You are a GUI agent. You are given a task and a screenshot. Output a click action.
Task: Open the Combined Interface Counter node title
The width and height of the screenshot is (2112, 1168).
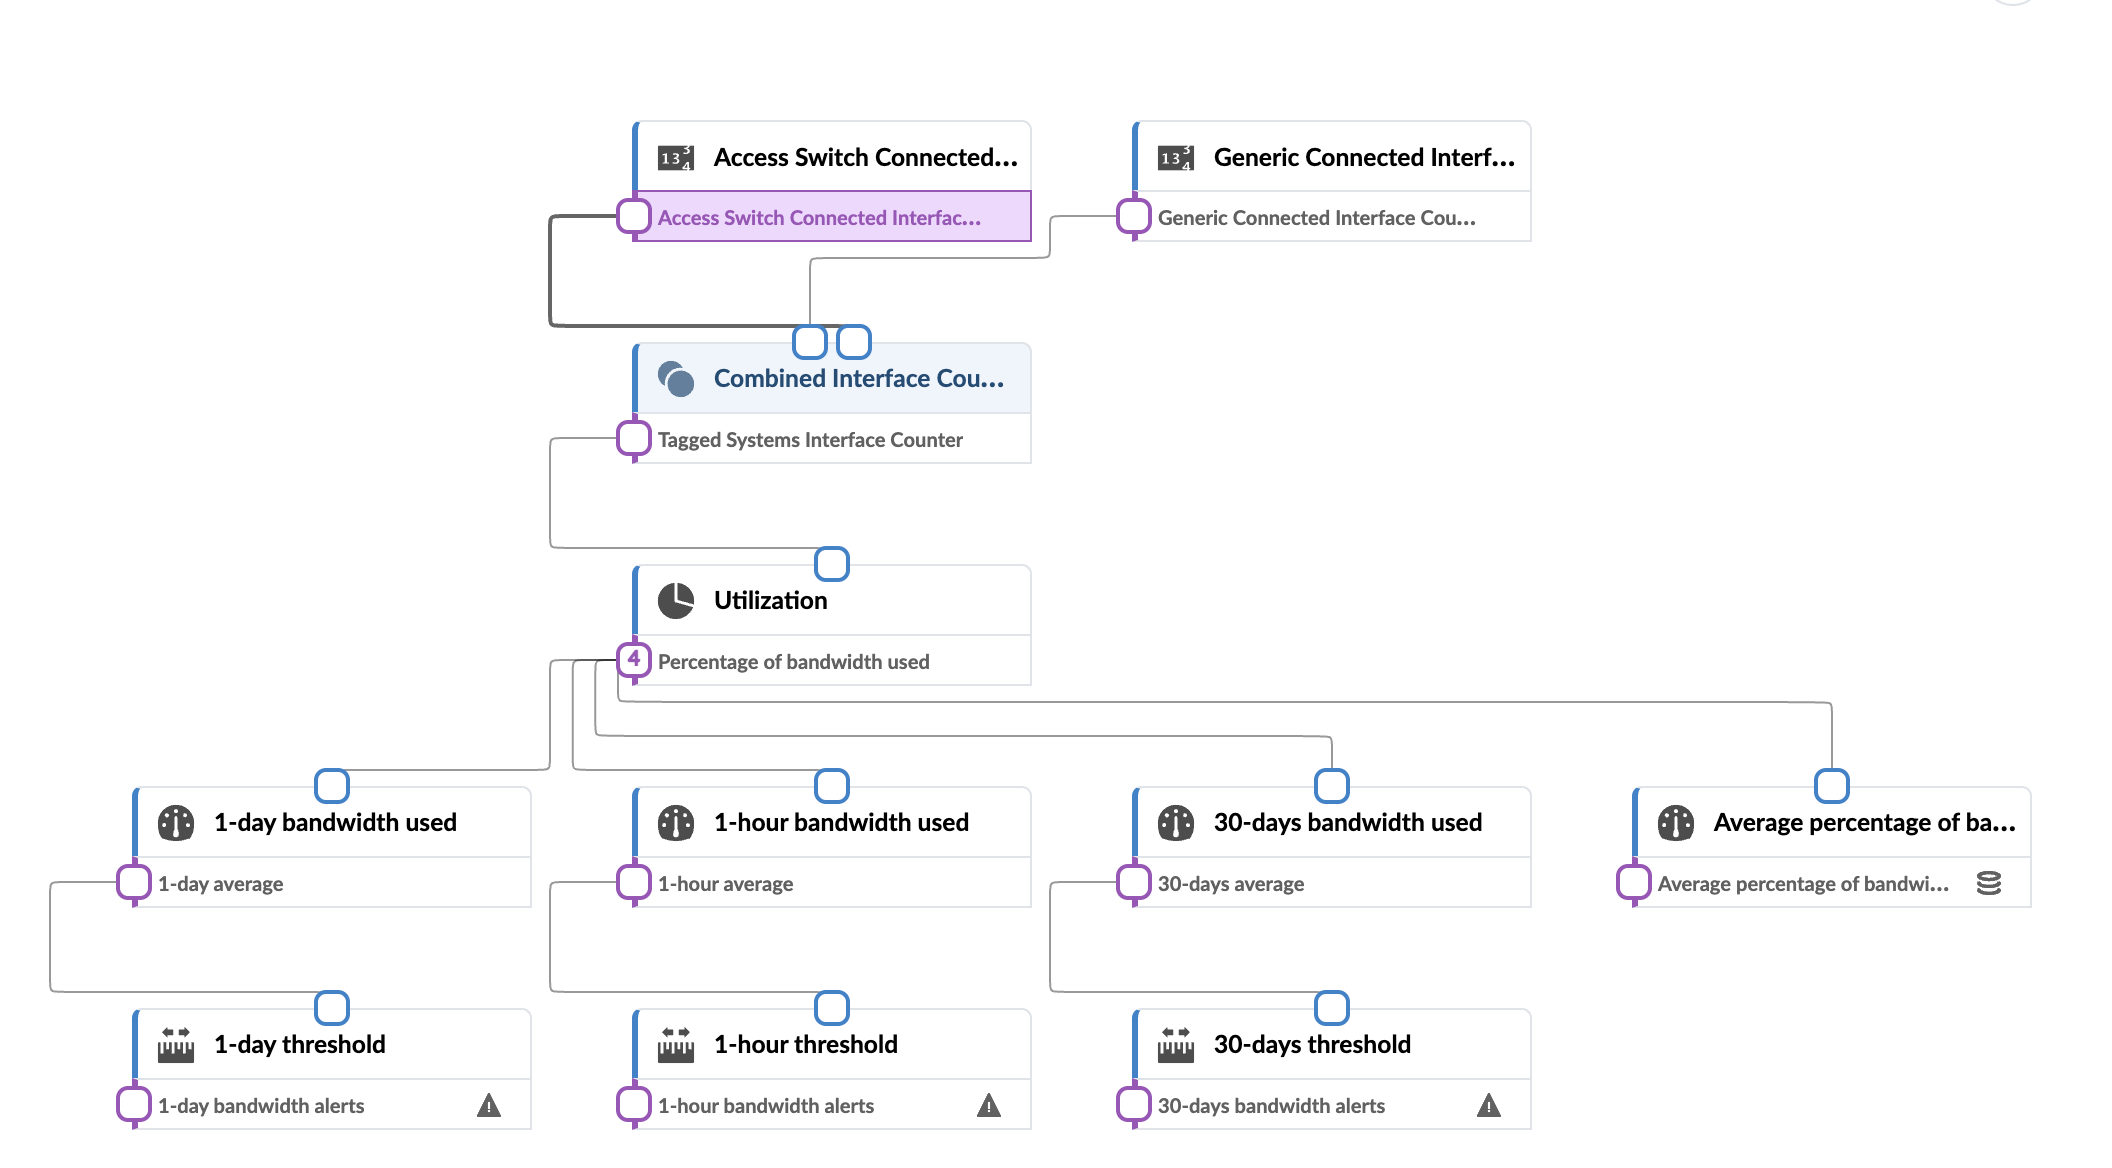pos(858,379)
